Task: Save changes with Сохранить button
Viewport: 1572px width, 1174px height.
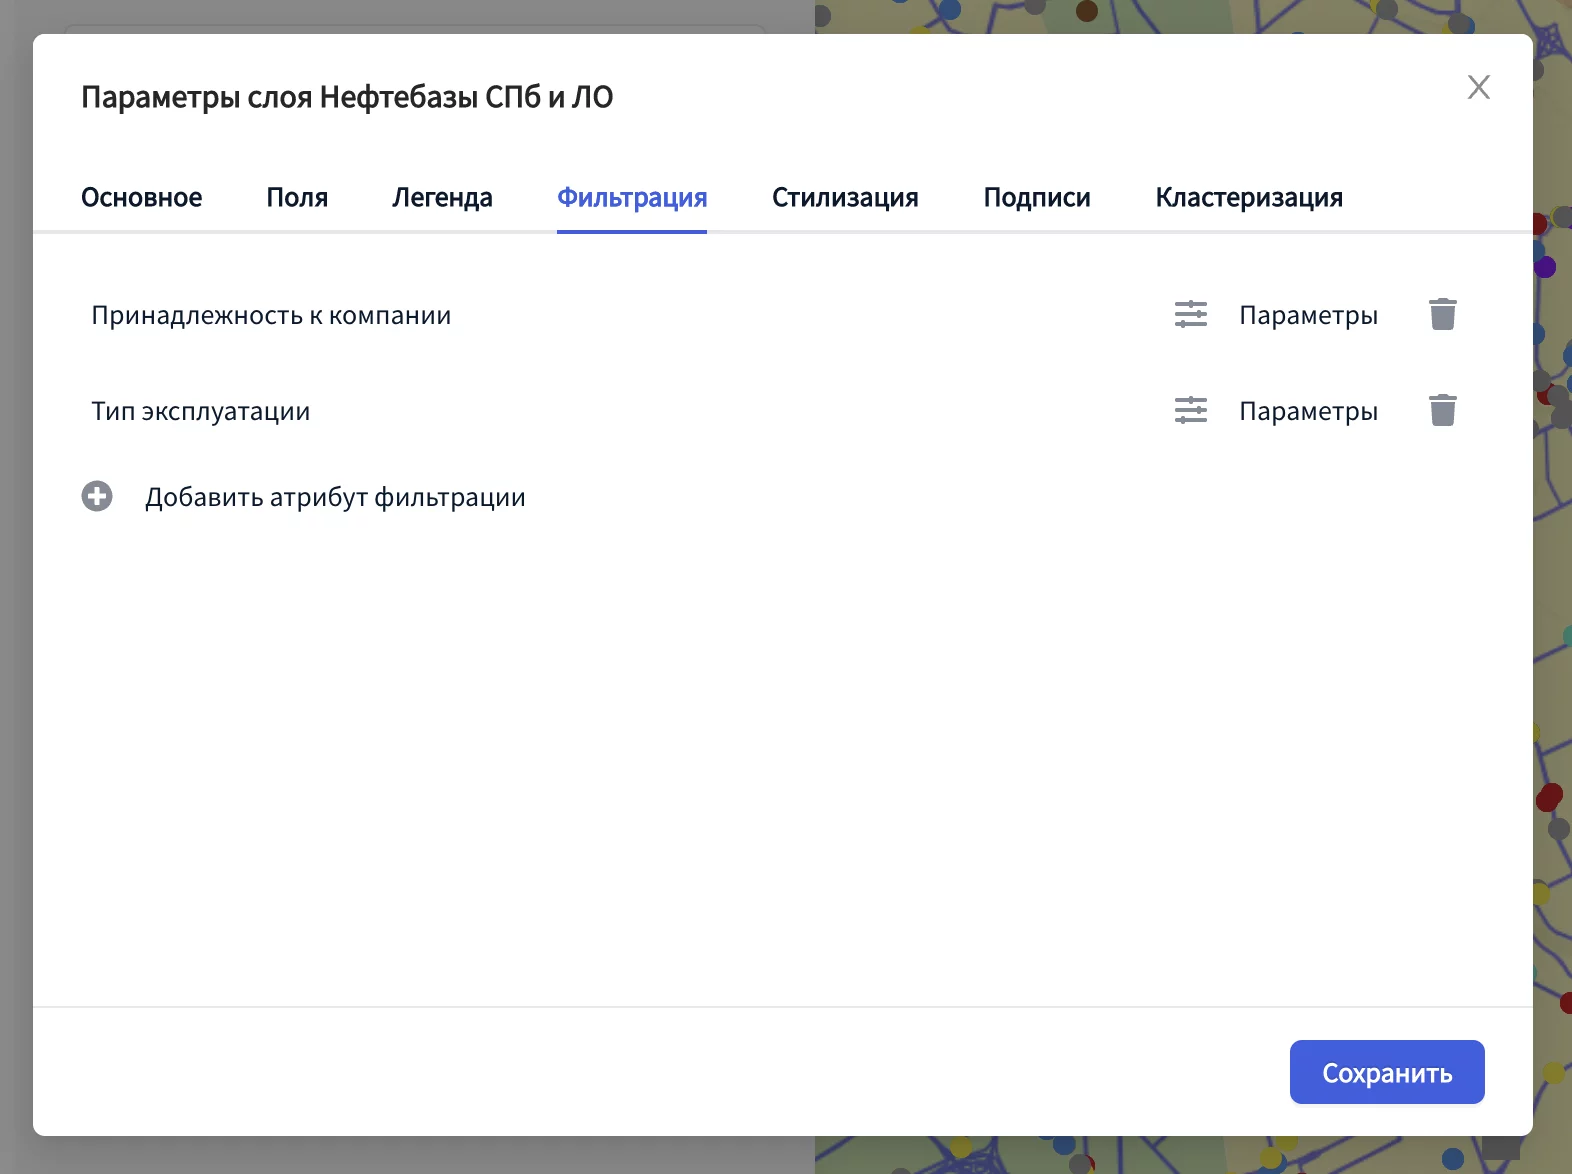Action: (1386, 1072)
